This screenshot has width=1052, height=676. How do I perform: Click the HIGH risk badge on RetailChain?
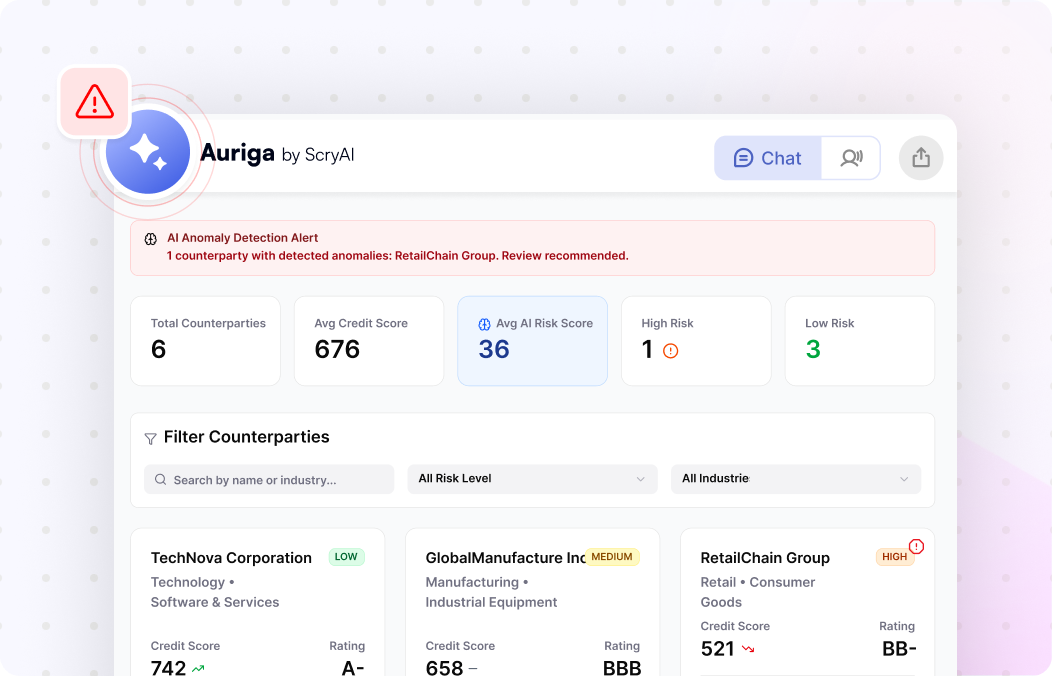pyautogui.click(x=894, y=557)
